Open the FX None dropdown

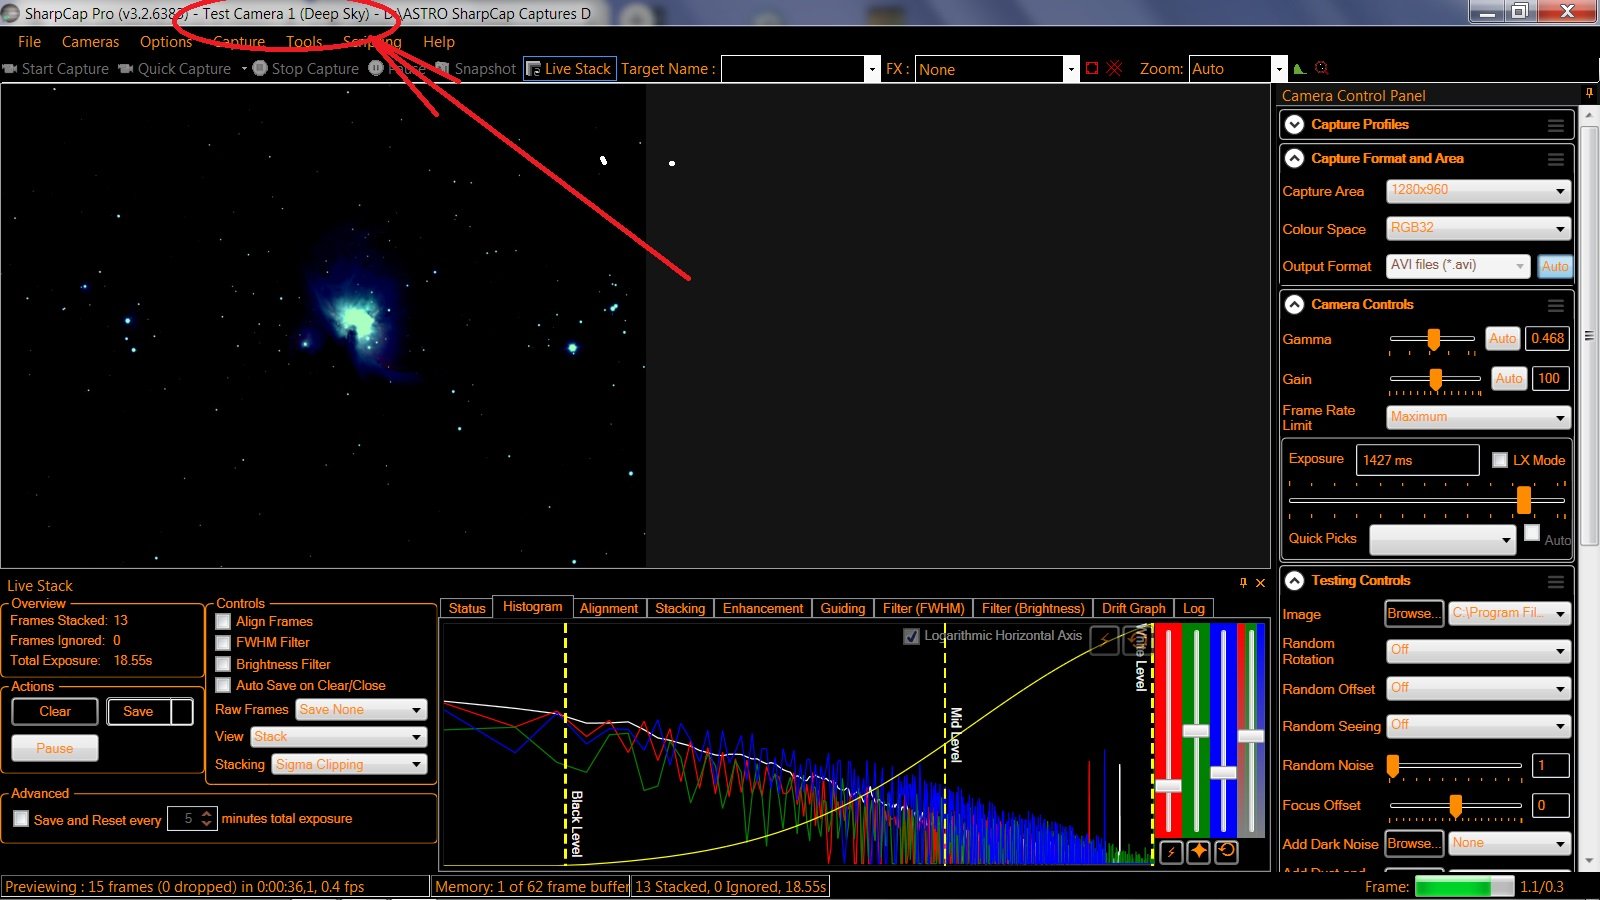(997, 69)
